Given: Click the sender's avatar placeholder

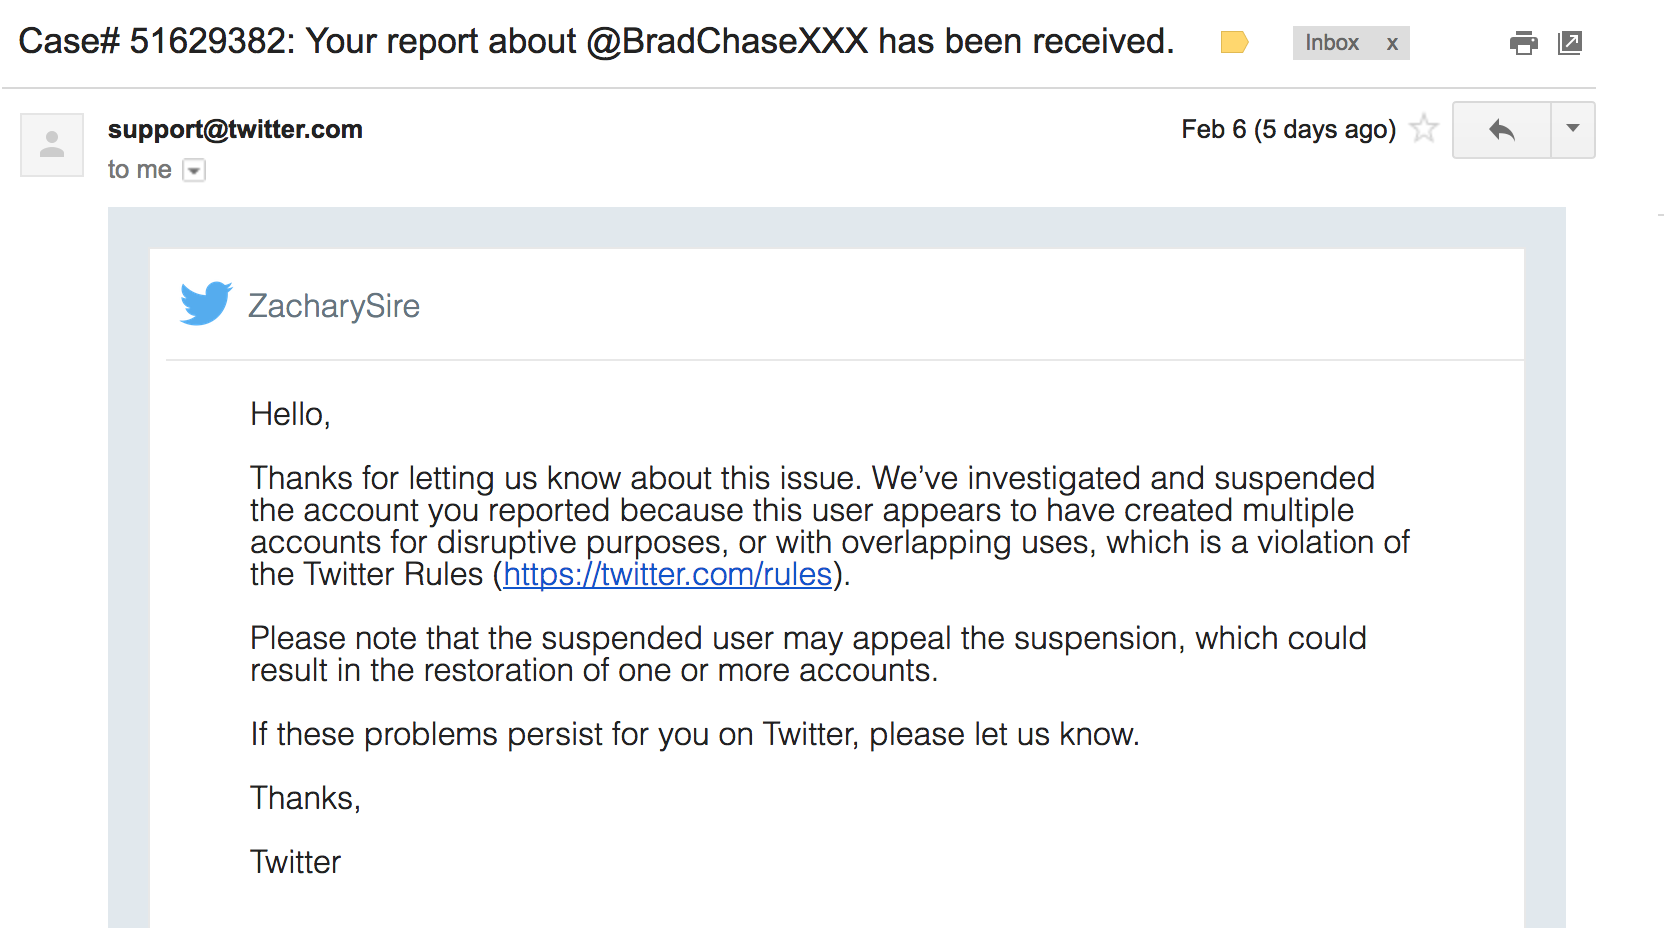Looking at the screenshot, I should [x=52, y=145].
